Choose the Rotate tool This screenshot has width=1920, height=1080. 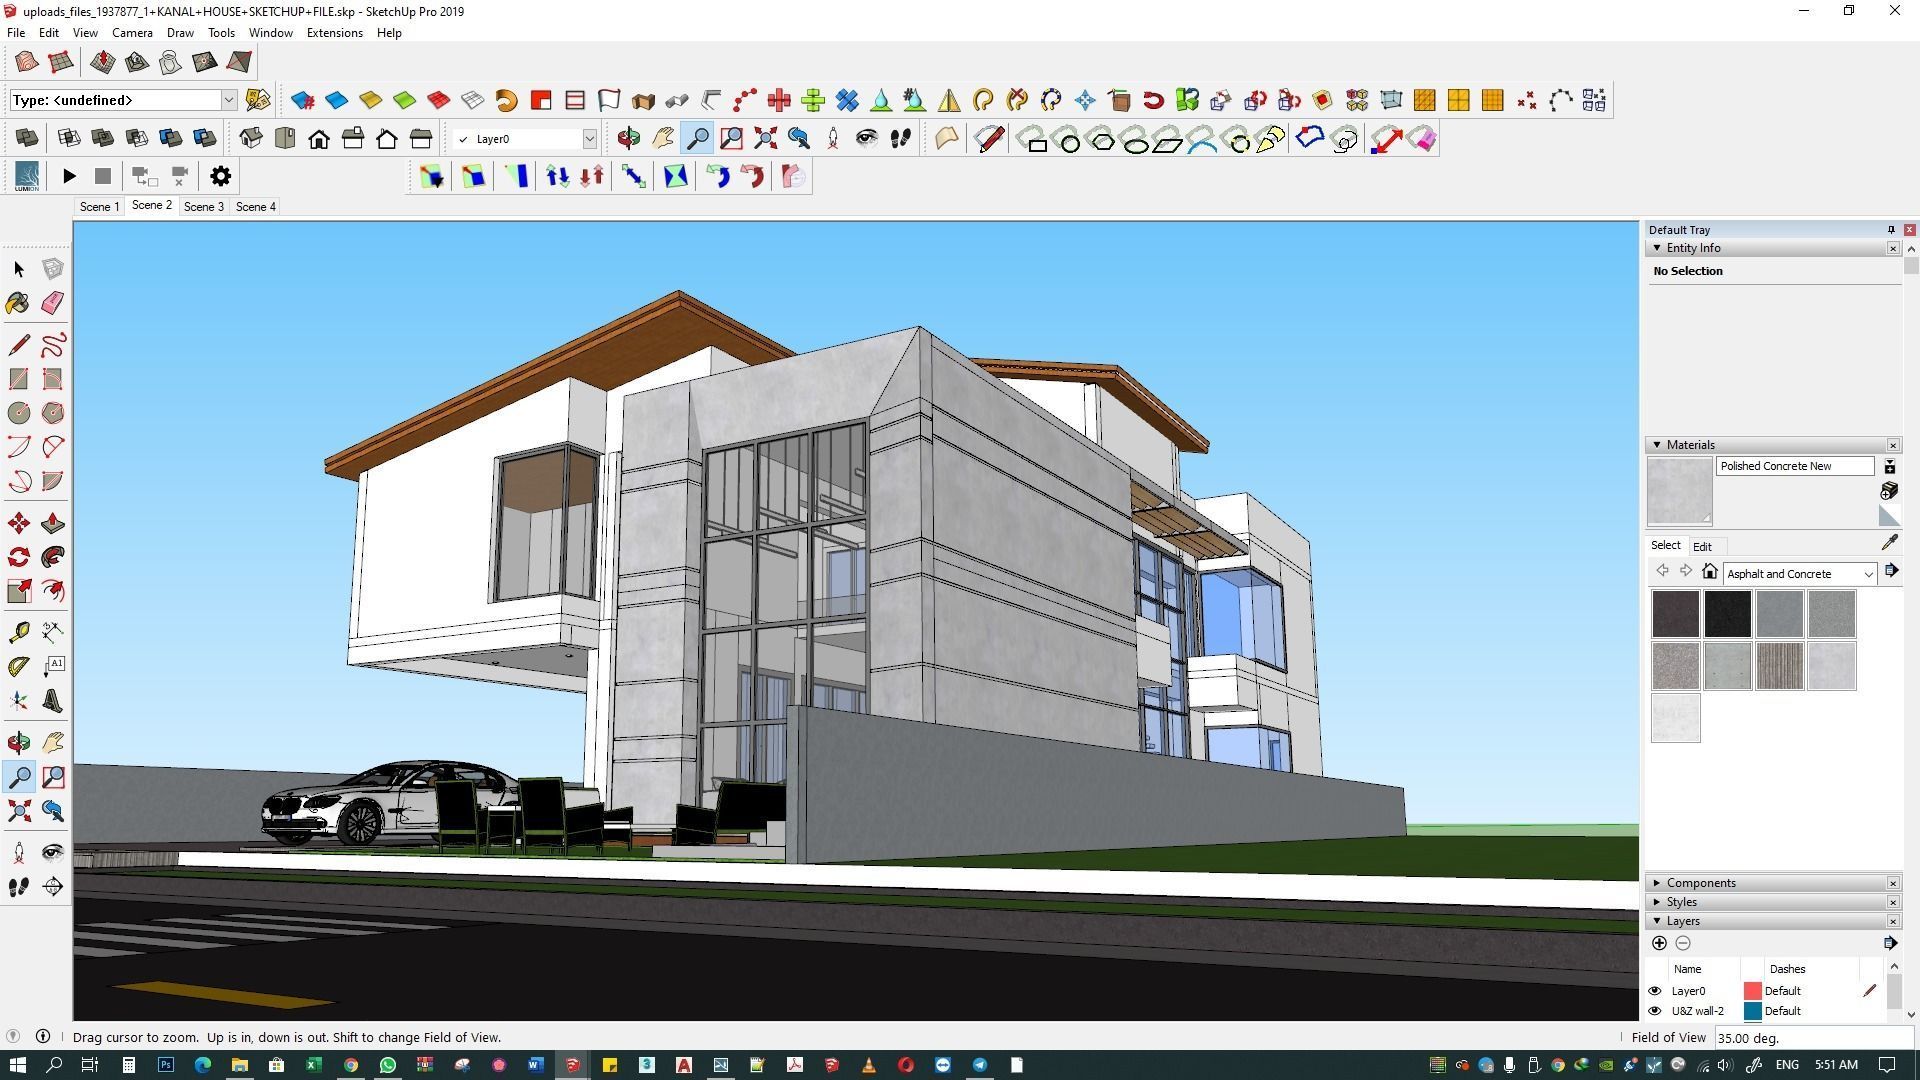[x=19, y=557]
